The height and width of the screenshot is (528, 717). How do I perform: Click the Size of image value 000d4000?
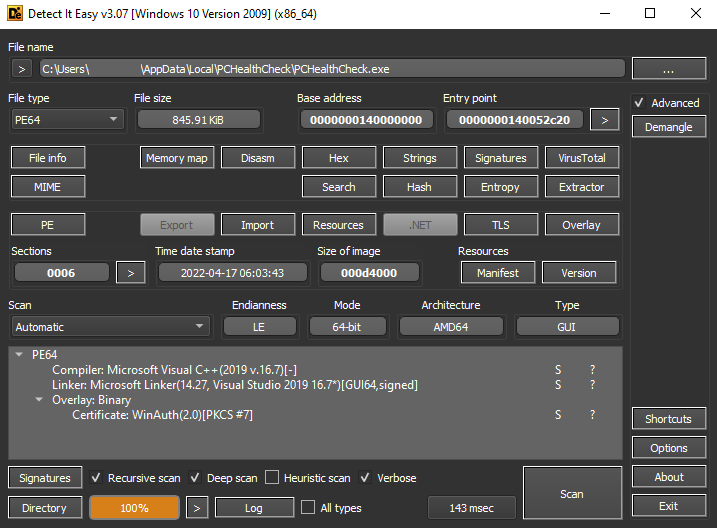pyautogui.click(x=369, y=272)
